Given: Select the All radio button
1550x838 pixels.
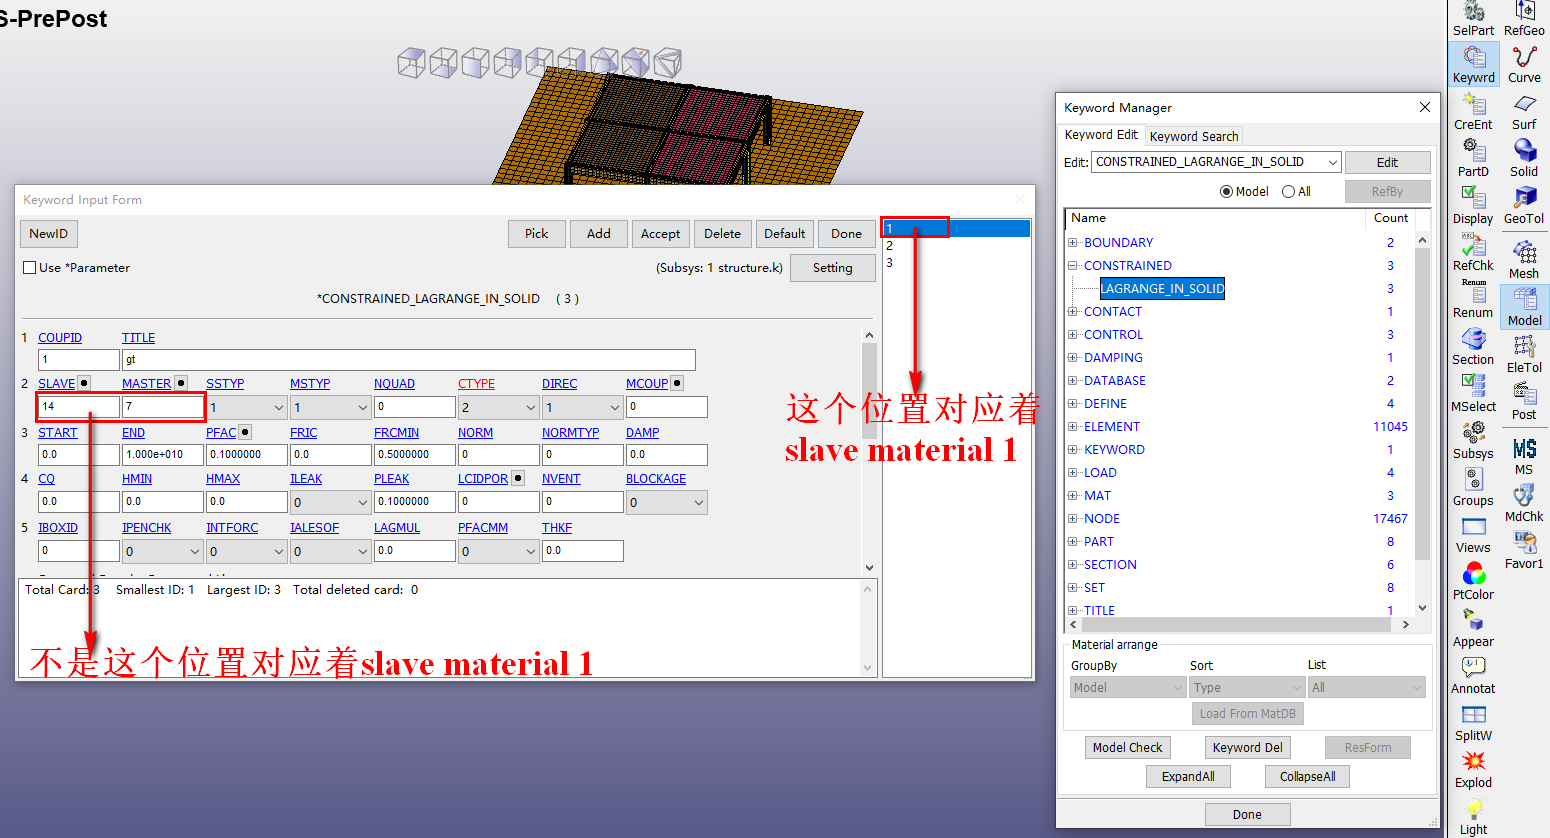Looking at the screenshot, I should pos(1288,191).
